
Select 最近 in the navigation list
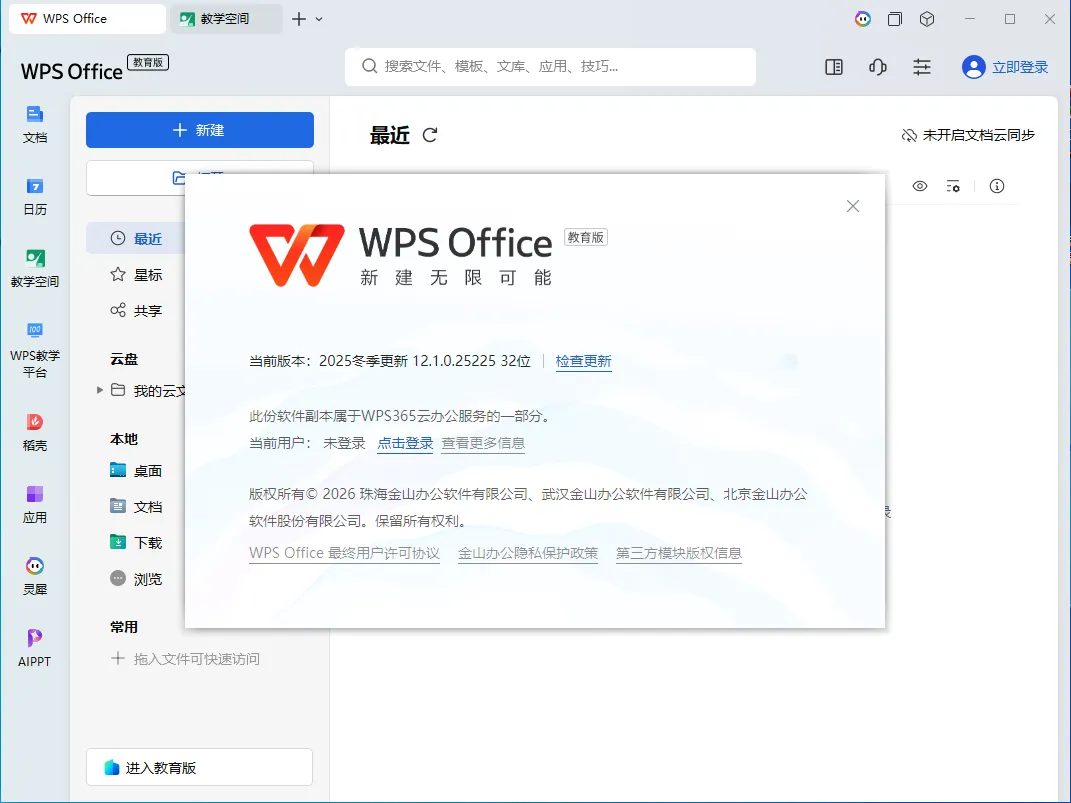pos(135,238)
